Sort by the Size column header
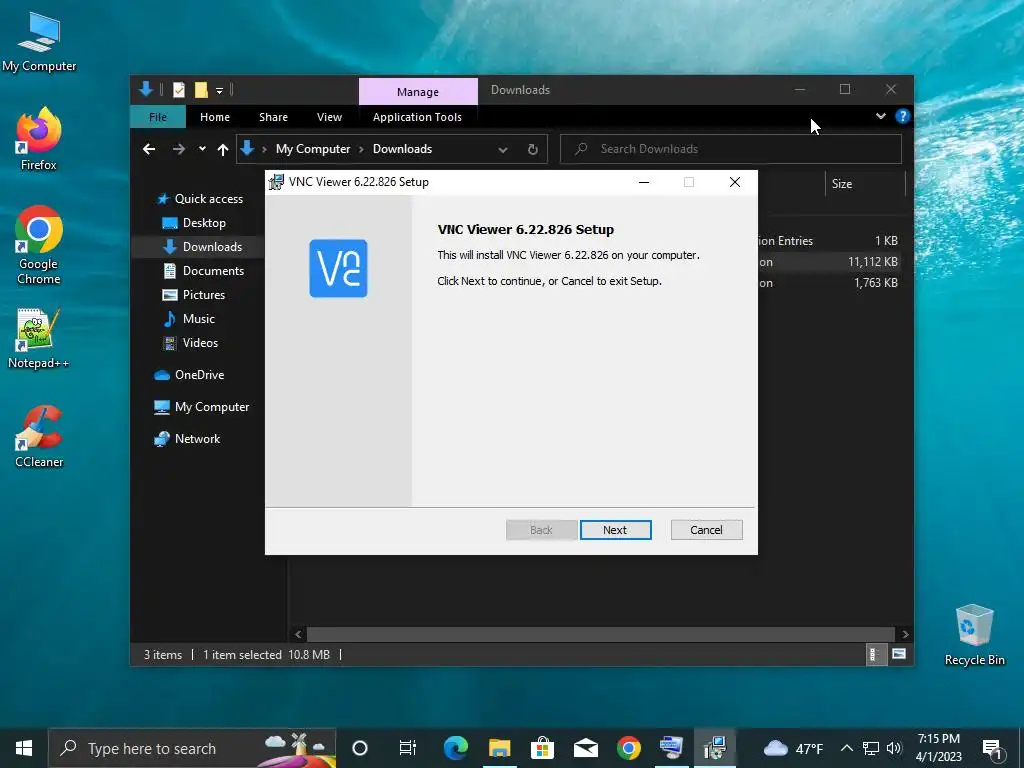Viewport: 1024px width, 768px height. (865, 184)
